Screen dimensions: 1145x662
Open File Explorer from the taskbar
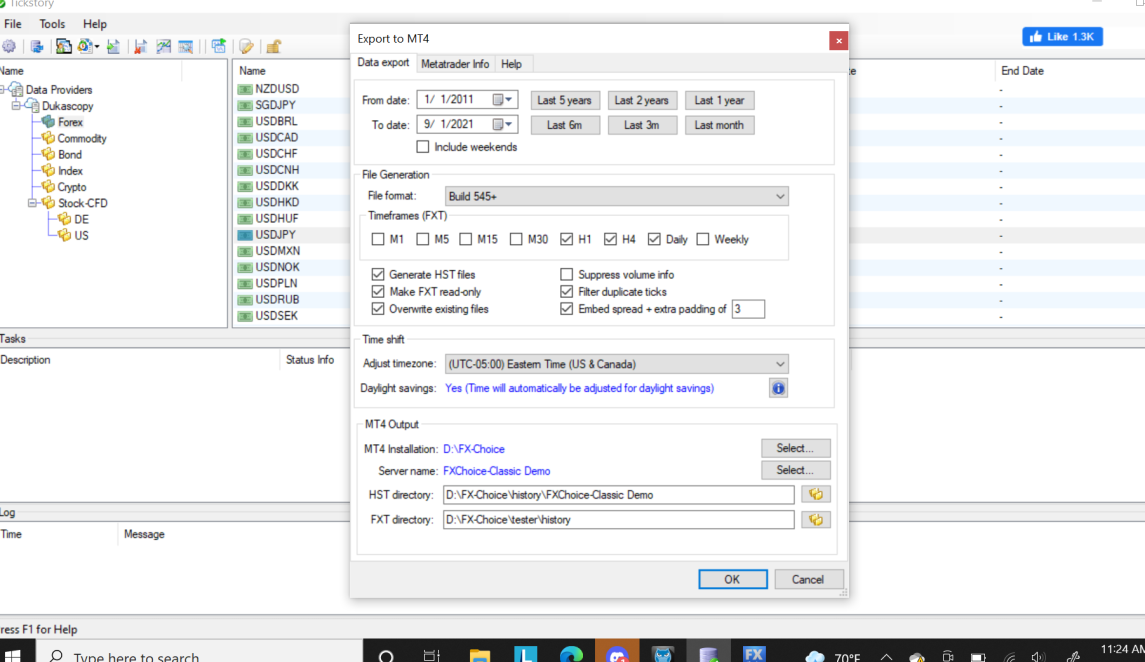(x=480, y=655)
